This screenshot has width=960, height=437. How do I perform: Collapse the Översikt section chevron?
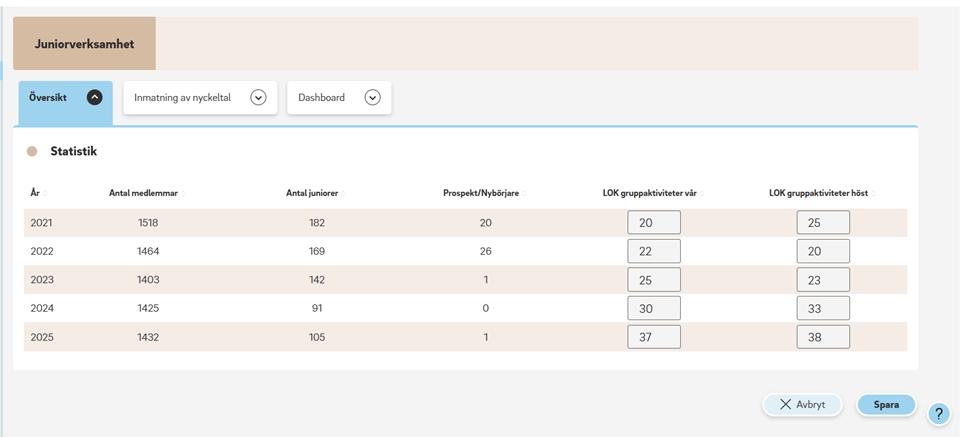click(95, 98)
